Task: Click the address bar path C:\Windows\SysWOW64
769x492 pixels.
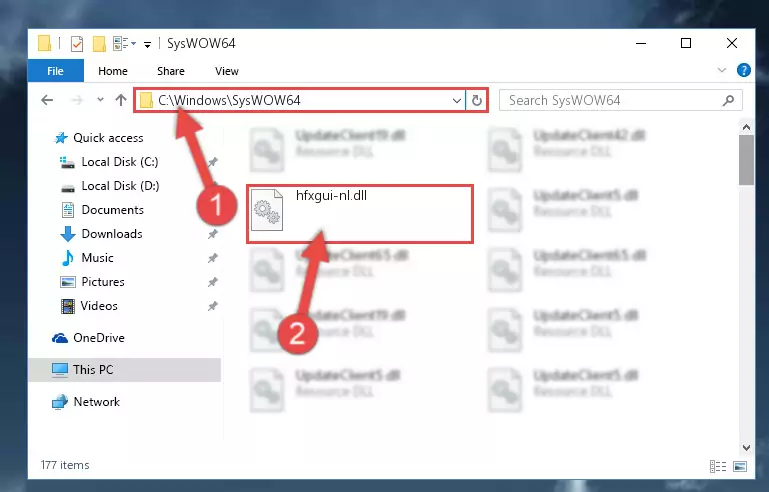Action: [x=229, y=101]
